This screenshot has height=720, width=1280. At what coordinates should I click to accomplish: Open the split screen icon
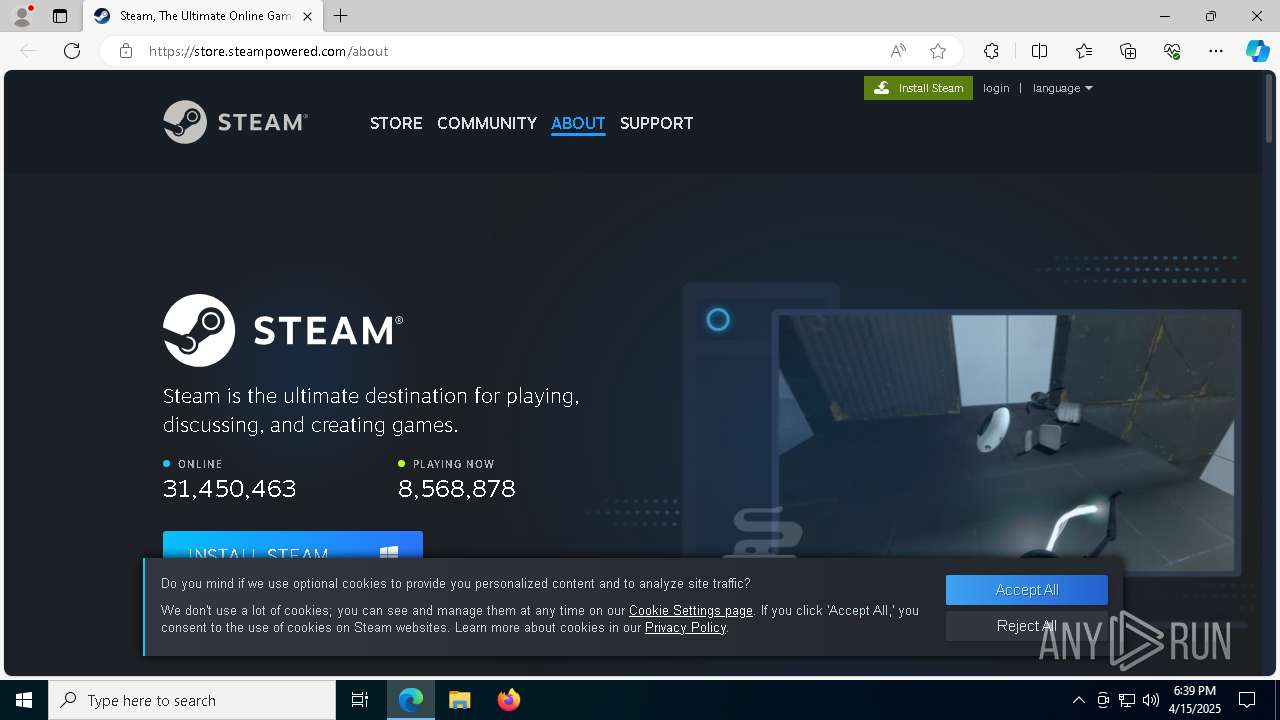pyautogui.click(x=1039, y=51)
